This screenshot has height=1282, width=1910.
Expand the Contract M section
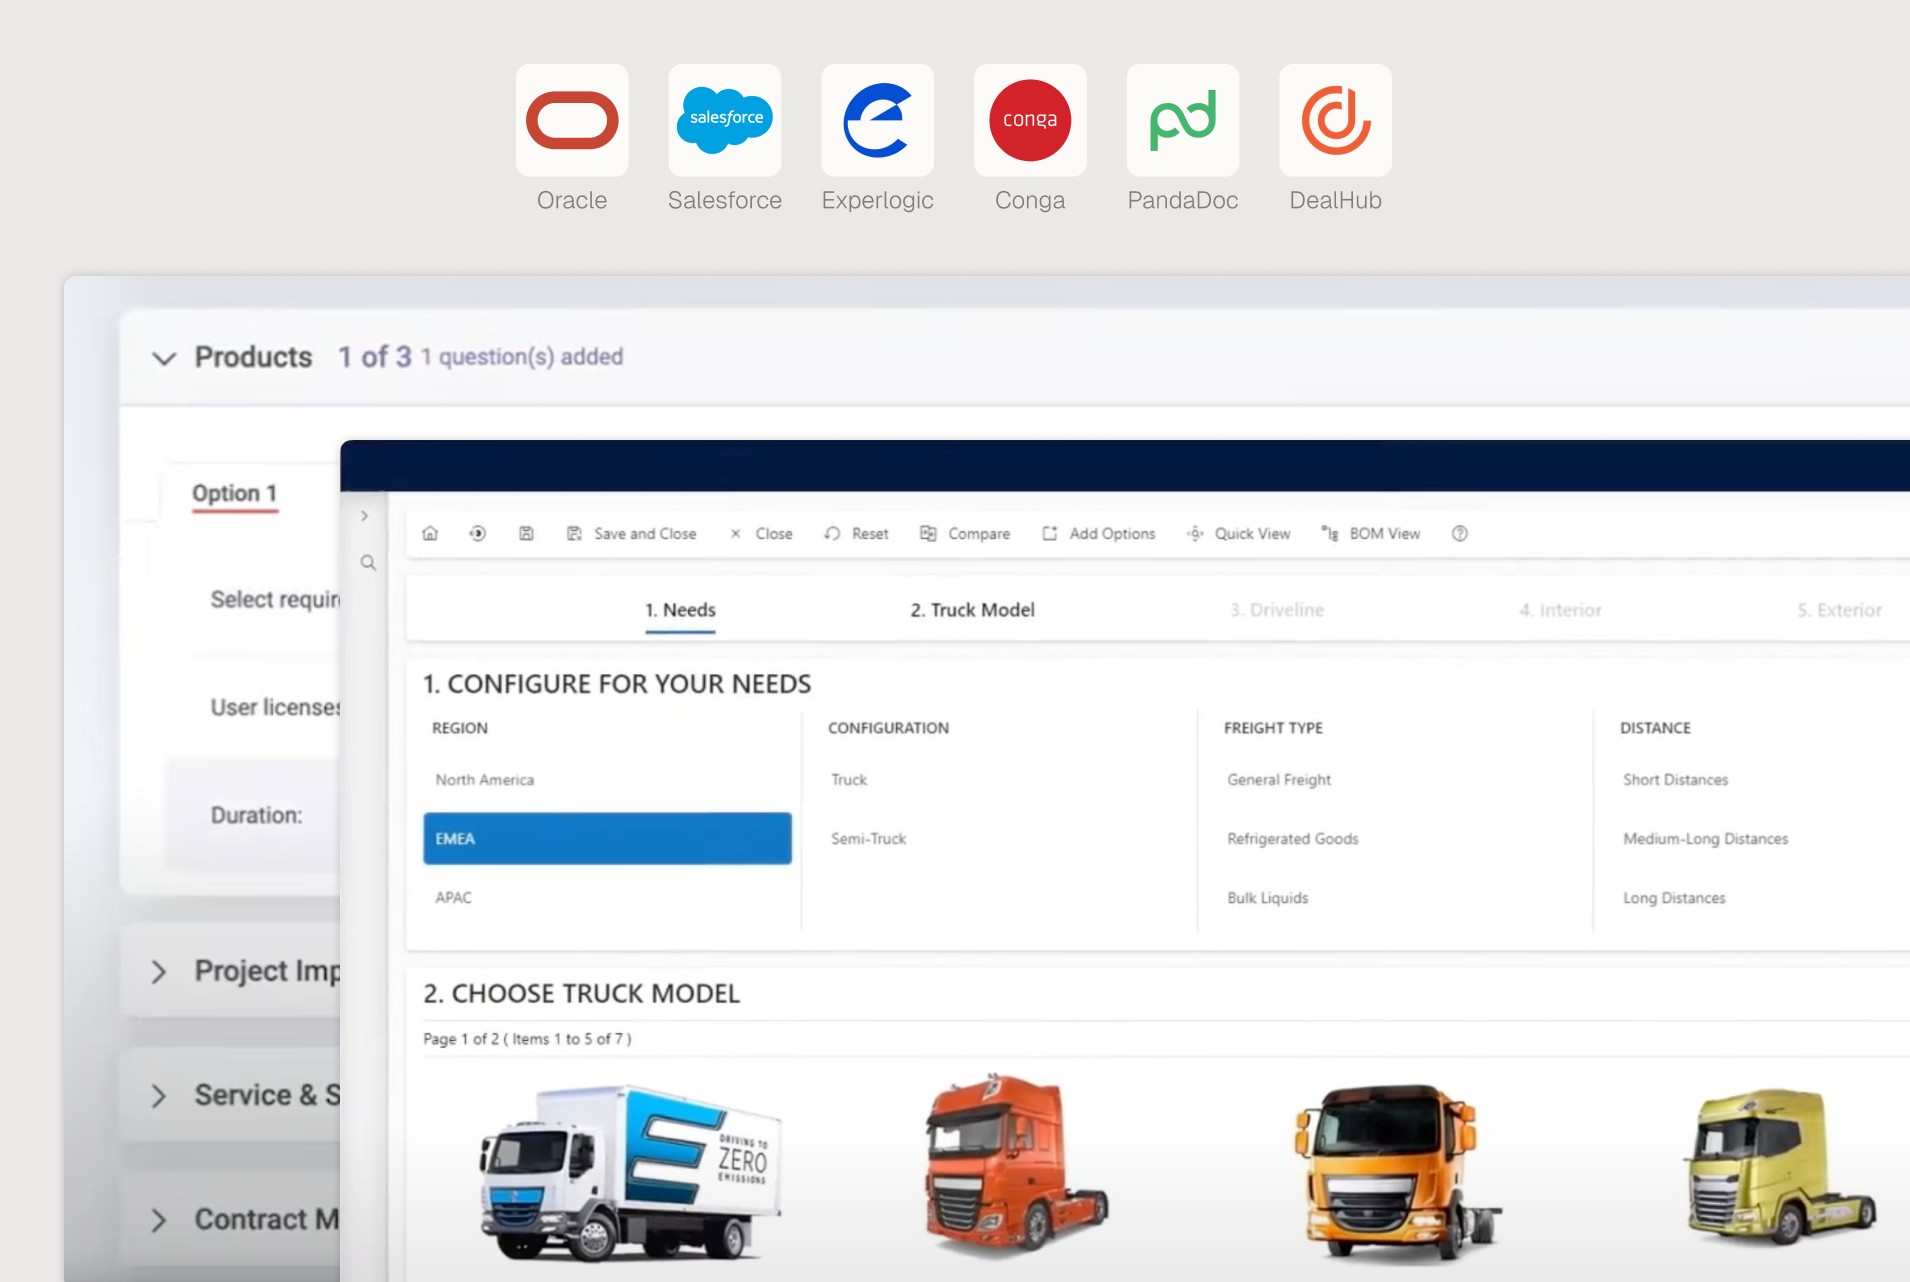(x=158, y=1220)
